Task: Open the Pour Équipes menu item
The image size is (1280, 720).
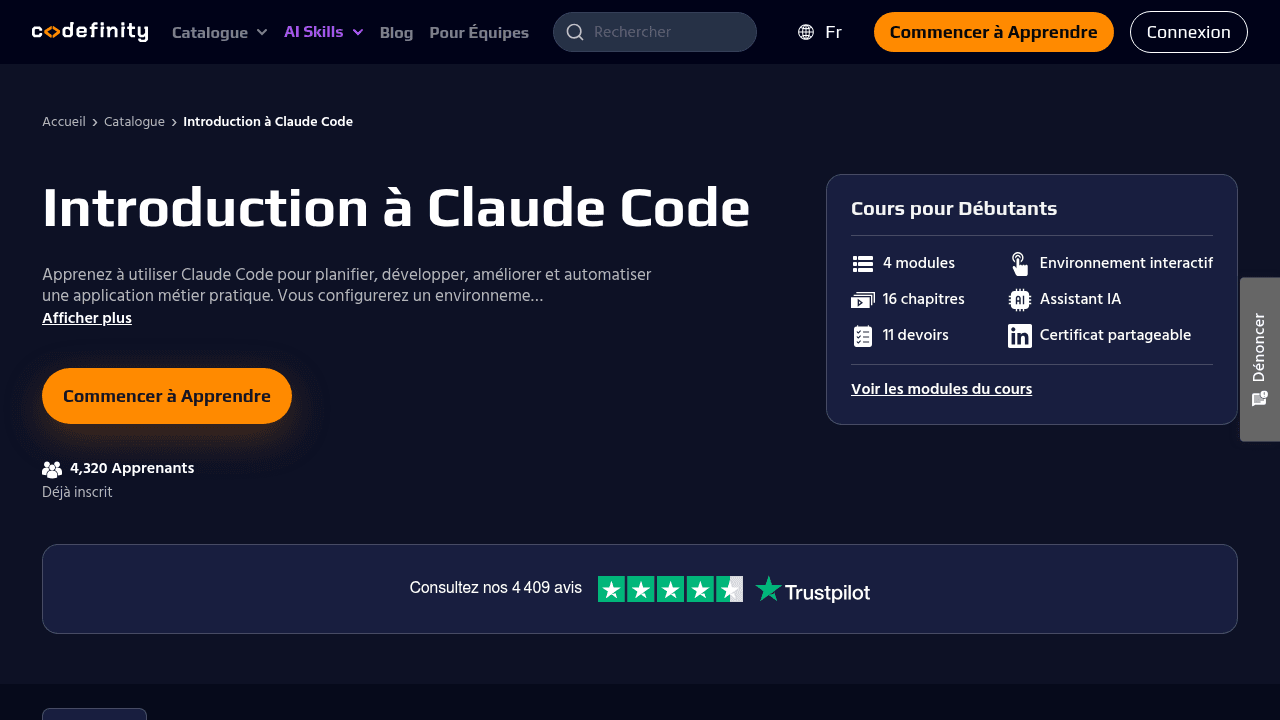Action: tap(479, 32)
